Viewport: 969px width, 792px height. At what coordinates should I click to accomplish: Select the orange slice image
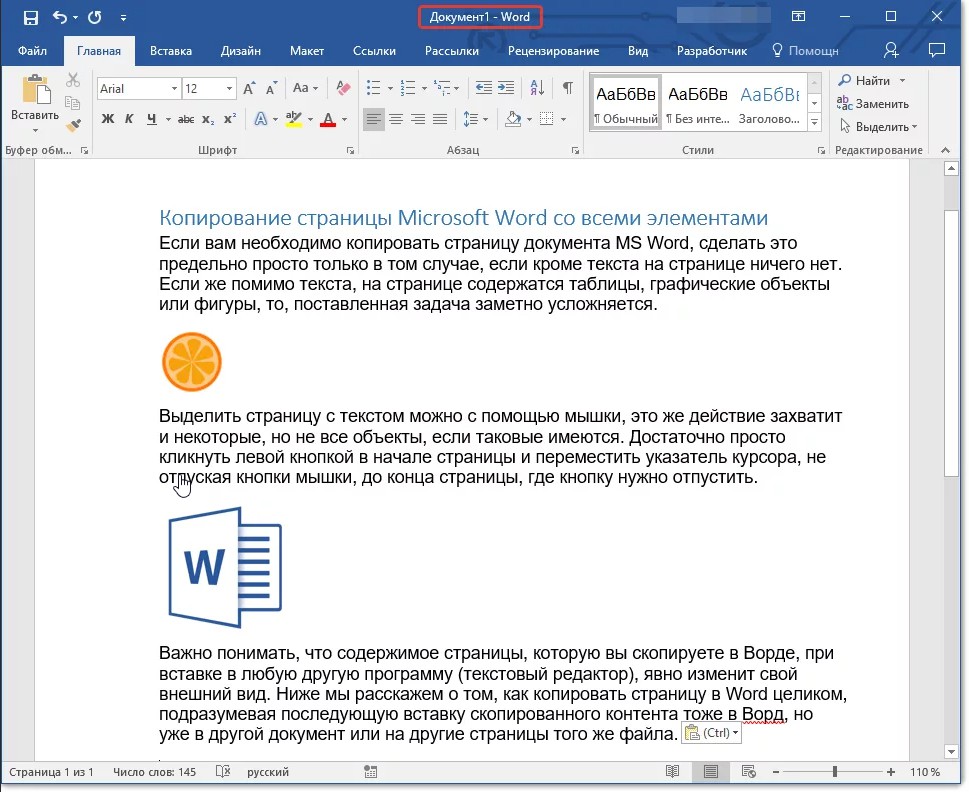pyautogui.click(x=192, y=362)
